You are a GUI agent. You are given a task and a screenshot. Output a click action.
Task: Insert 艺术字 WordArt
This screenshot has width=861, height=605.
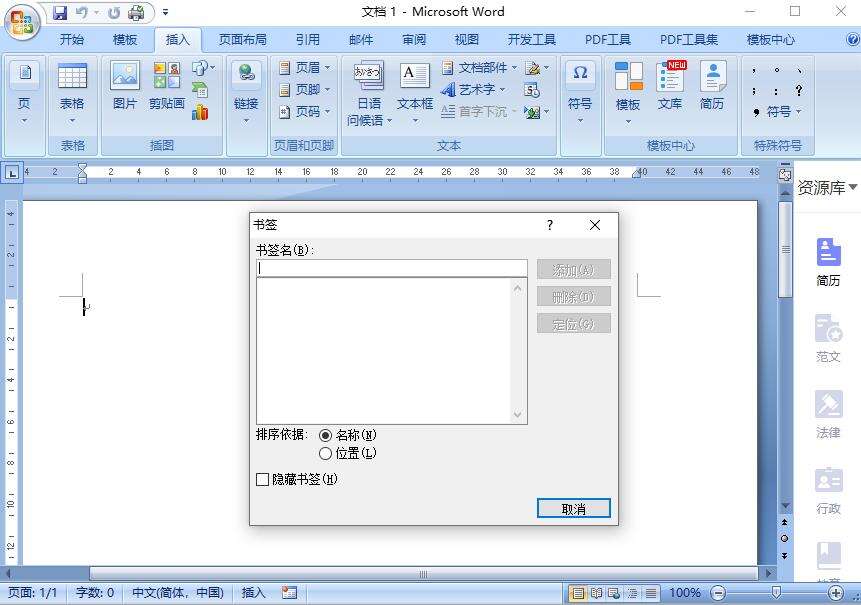point(473,89)
